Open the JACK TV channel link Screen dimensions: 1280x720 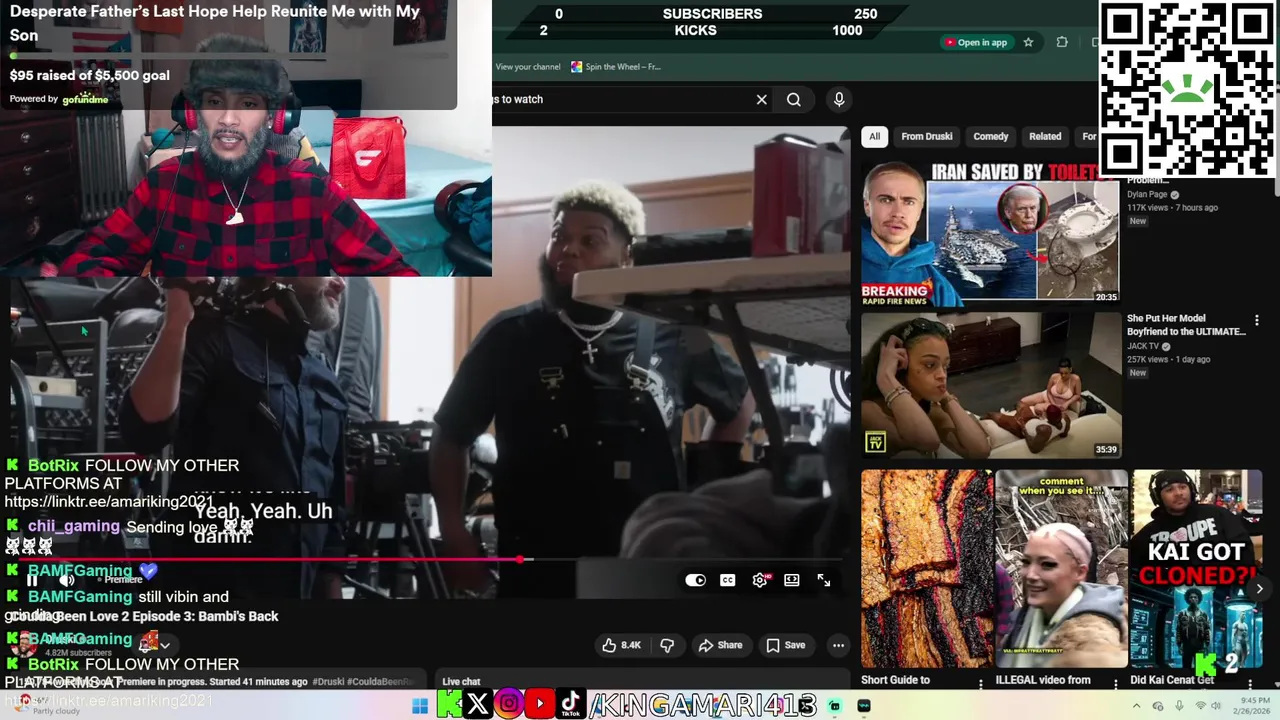pyautogui.click(x=1143, y=346)
